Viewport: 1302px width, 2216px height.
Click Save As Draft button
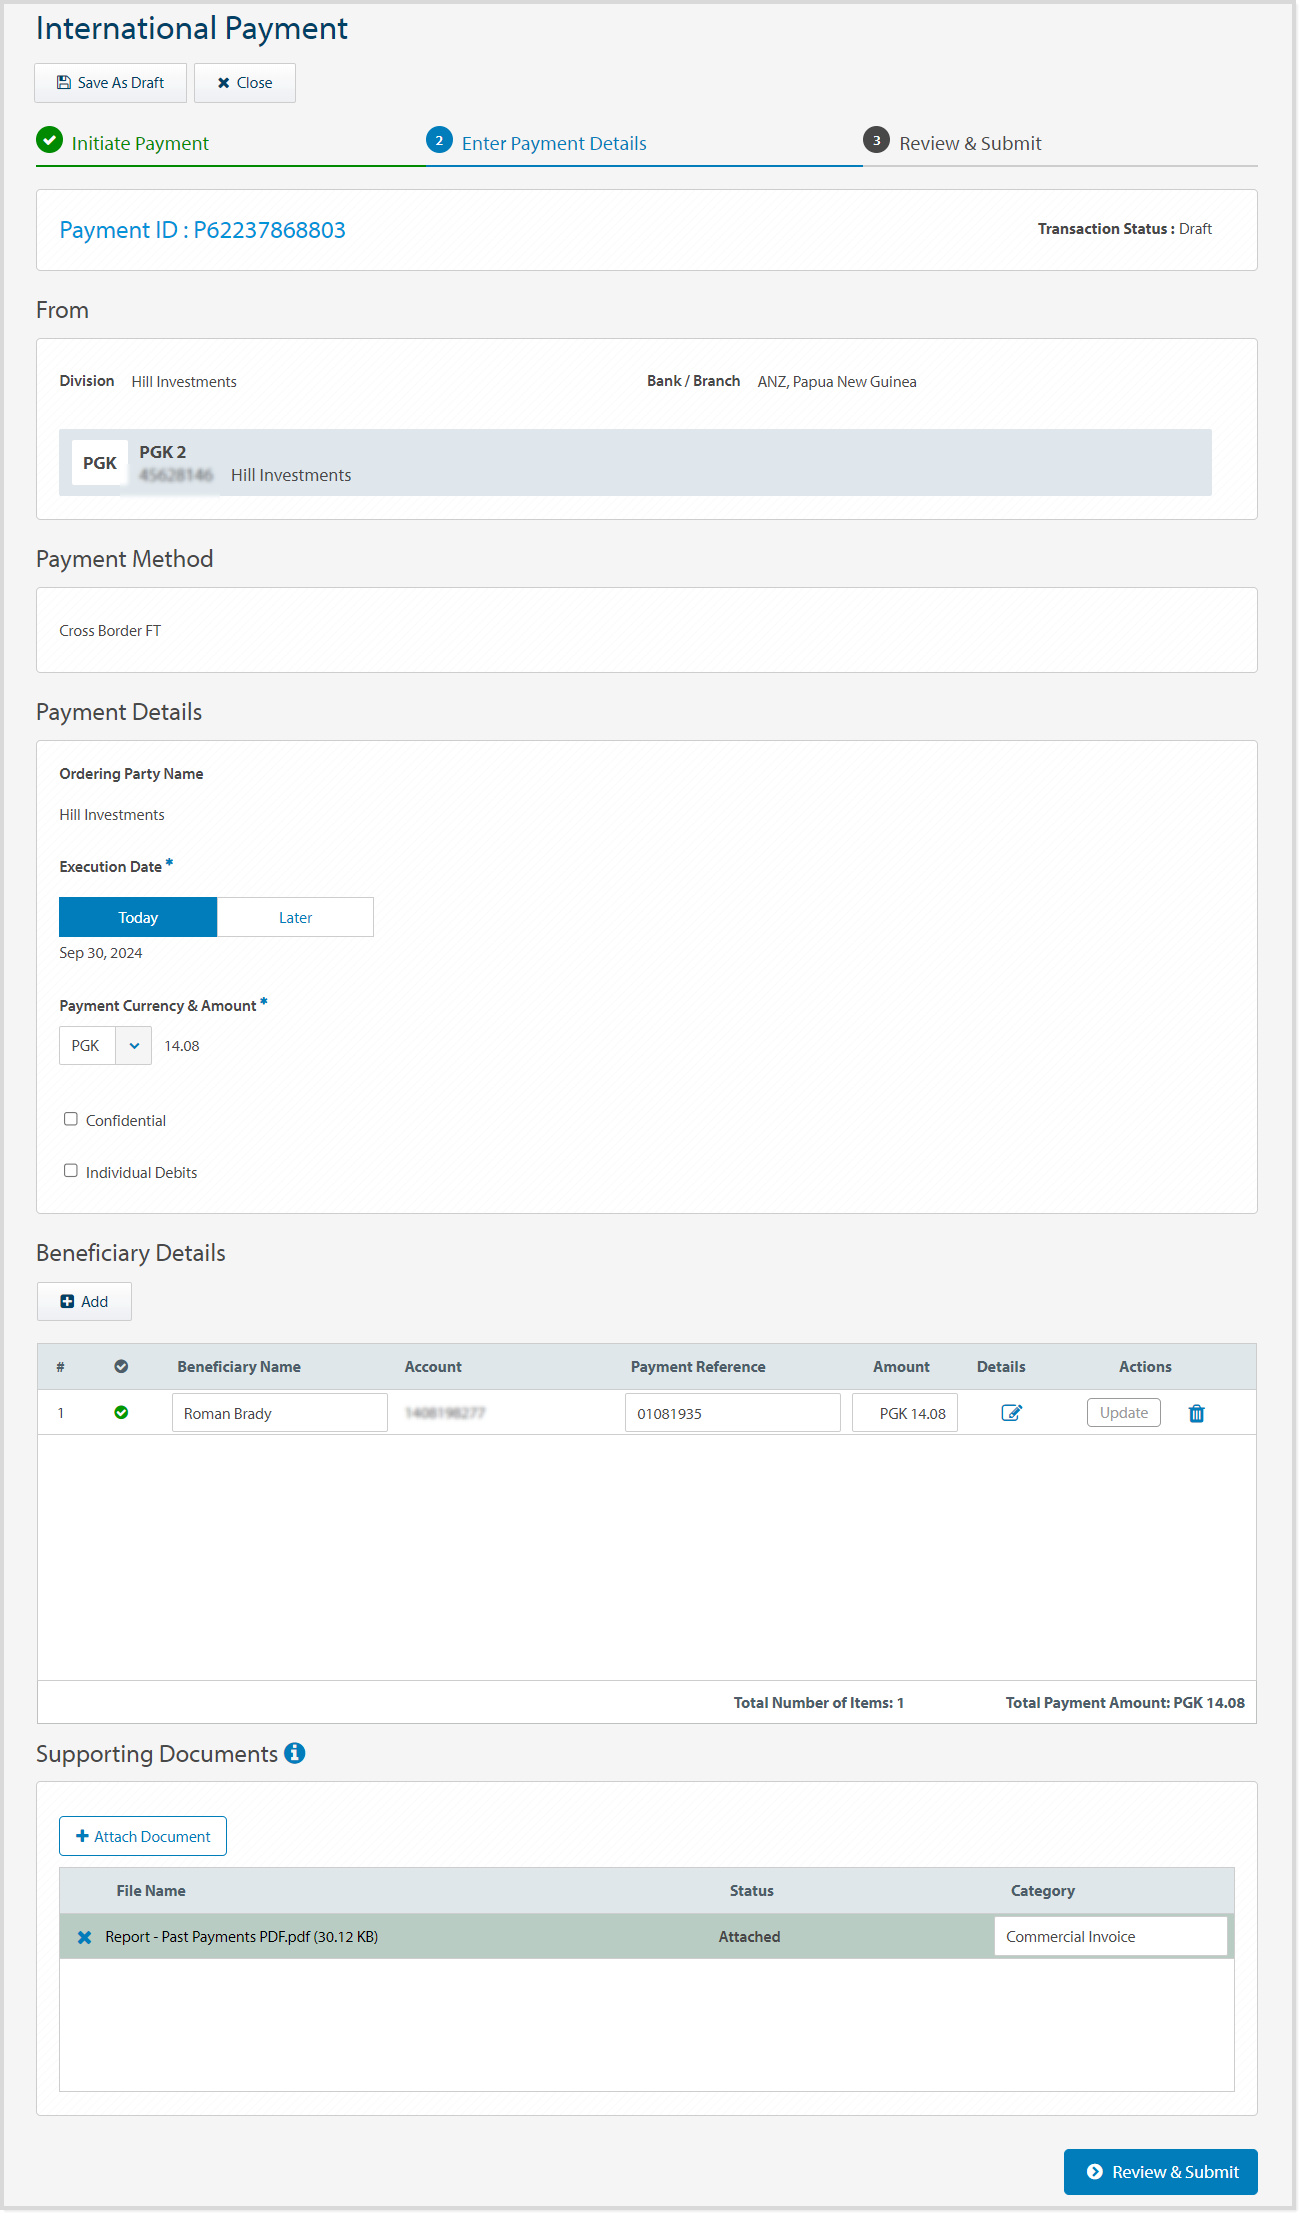point(110,83)
